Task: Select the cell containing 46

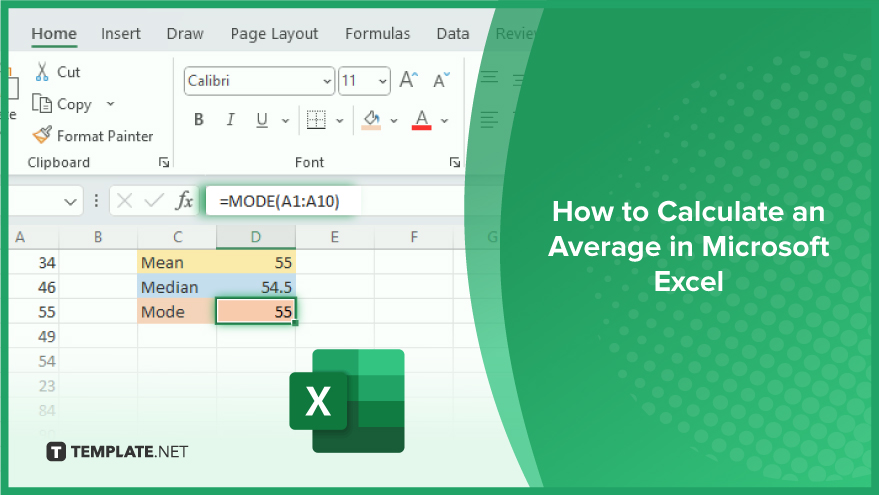Action: tap(34, 286)
